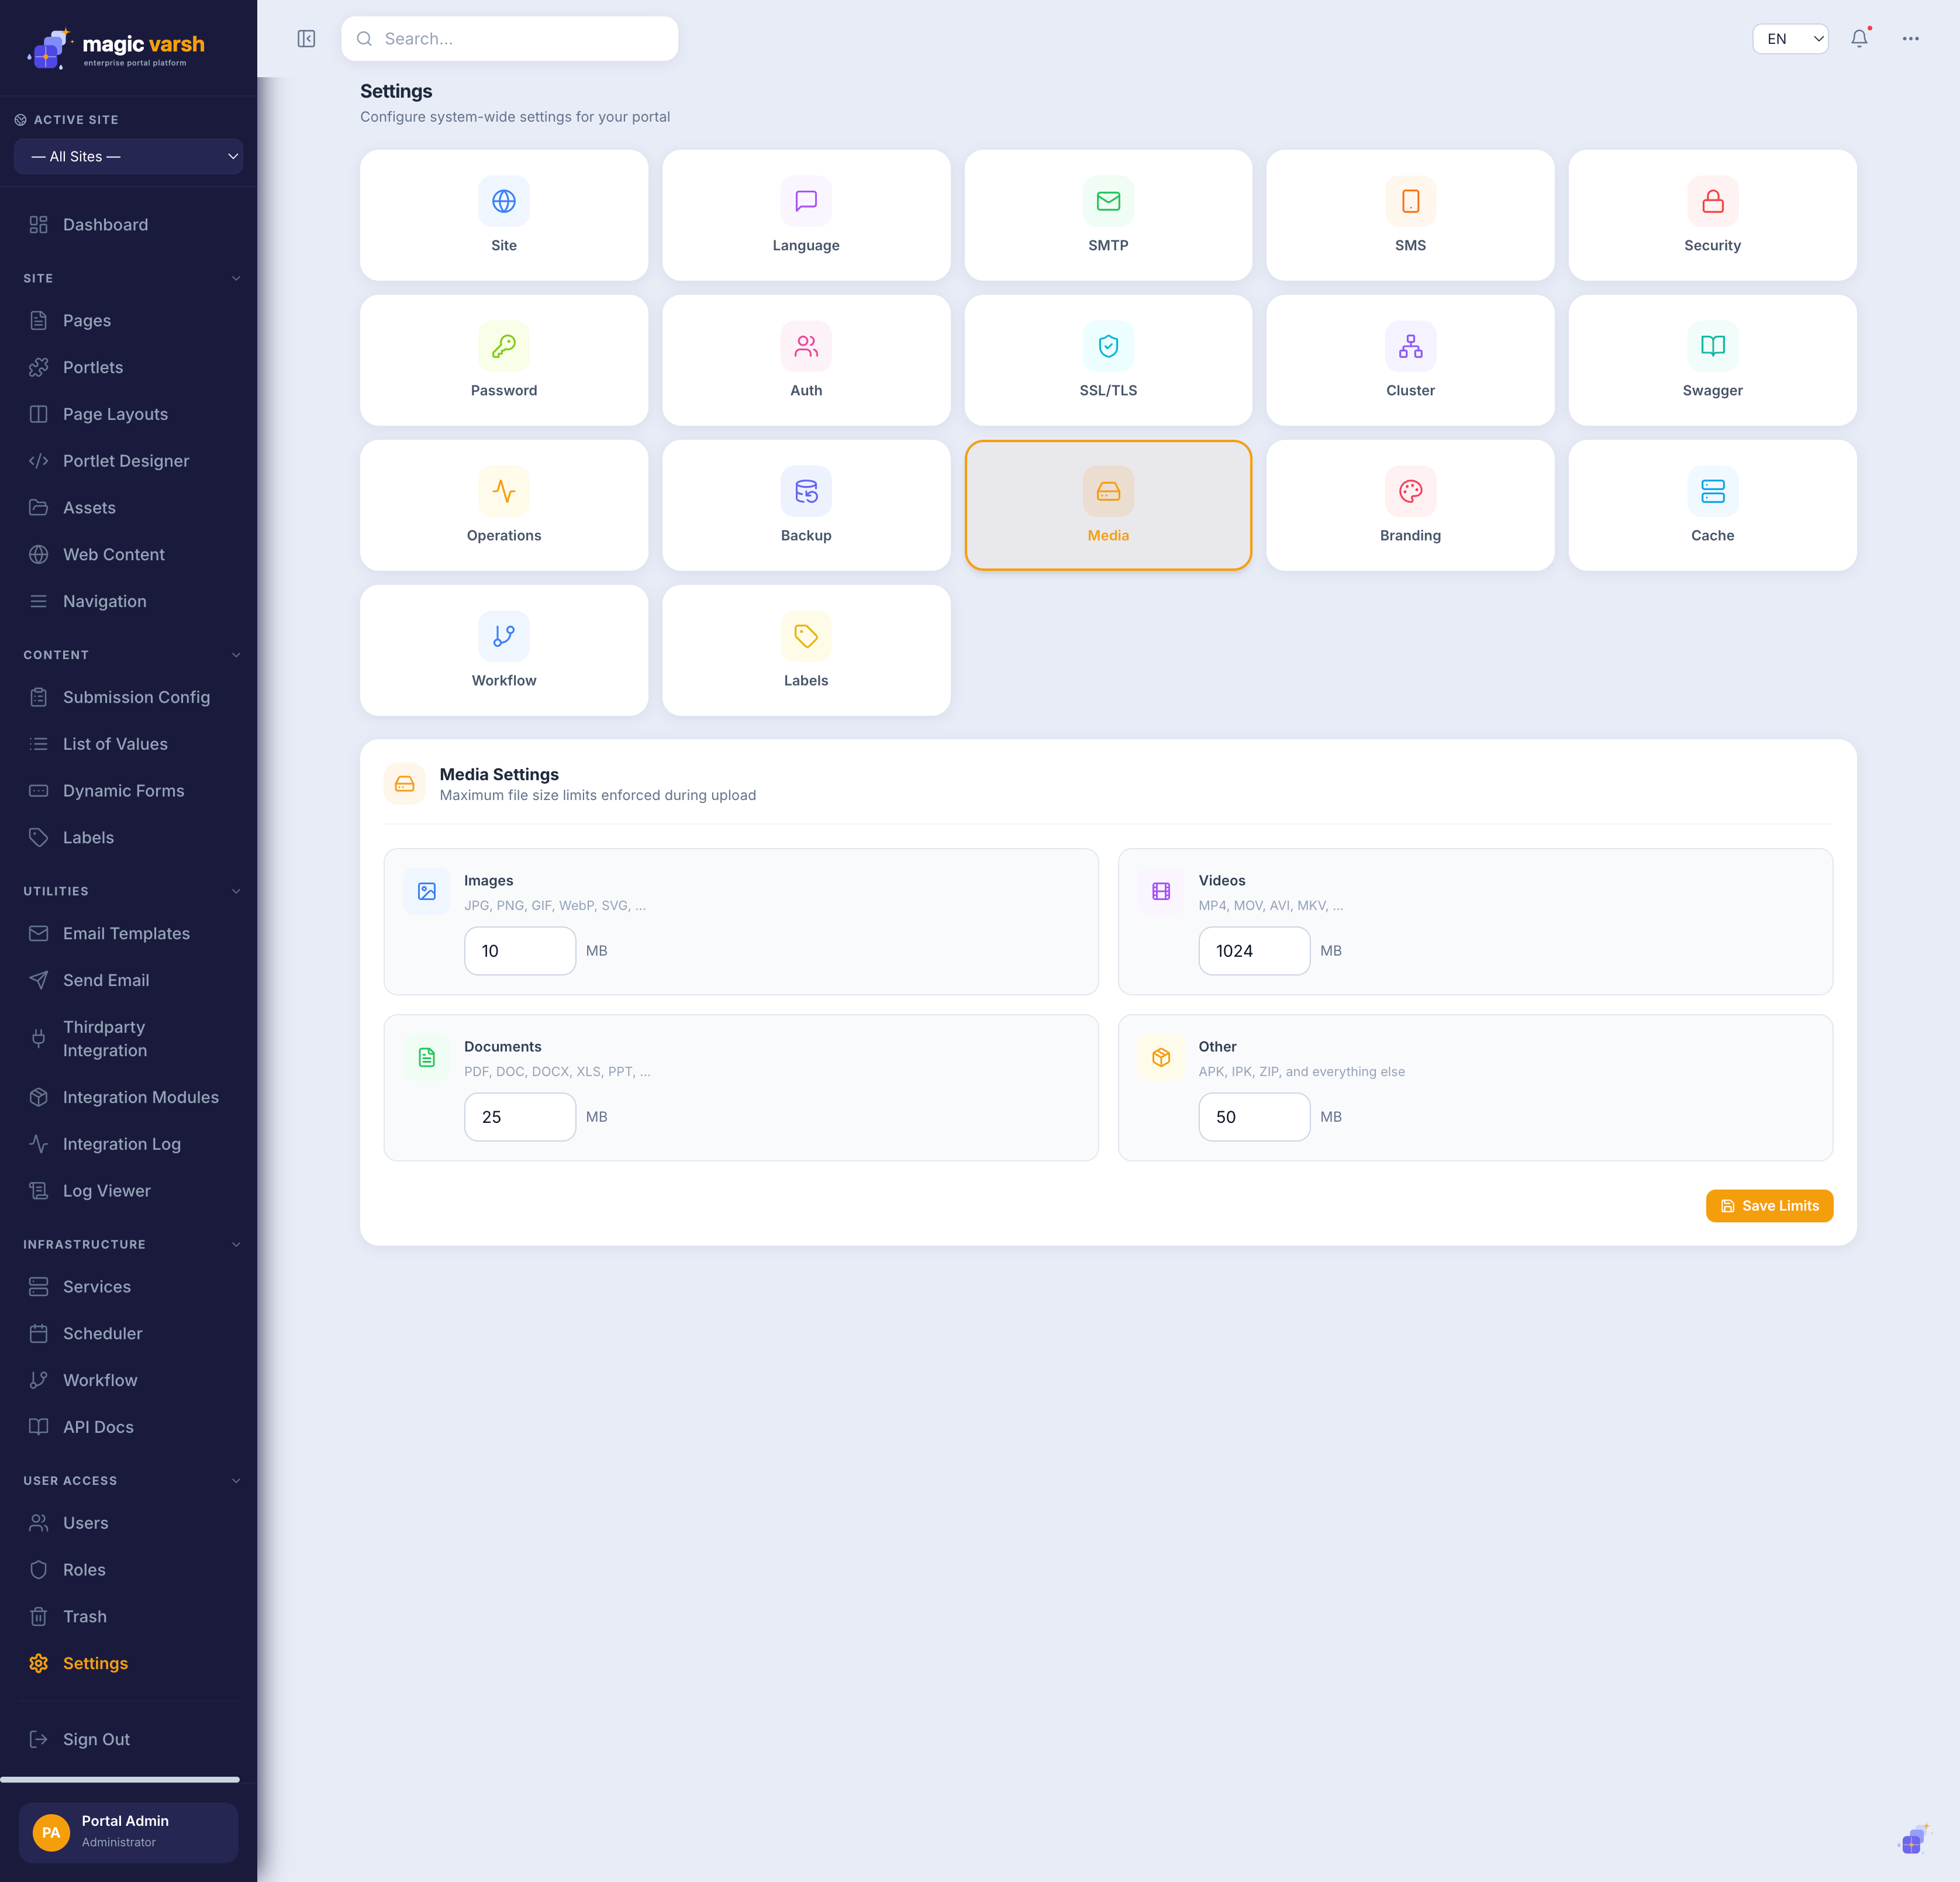The width and height of the screenshot is (1960, 1882).
Task: Open the Swagger settings card
Action: click(x=1712, y=360)
